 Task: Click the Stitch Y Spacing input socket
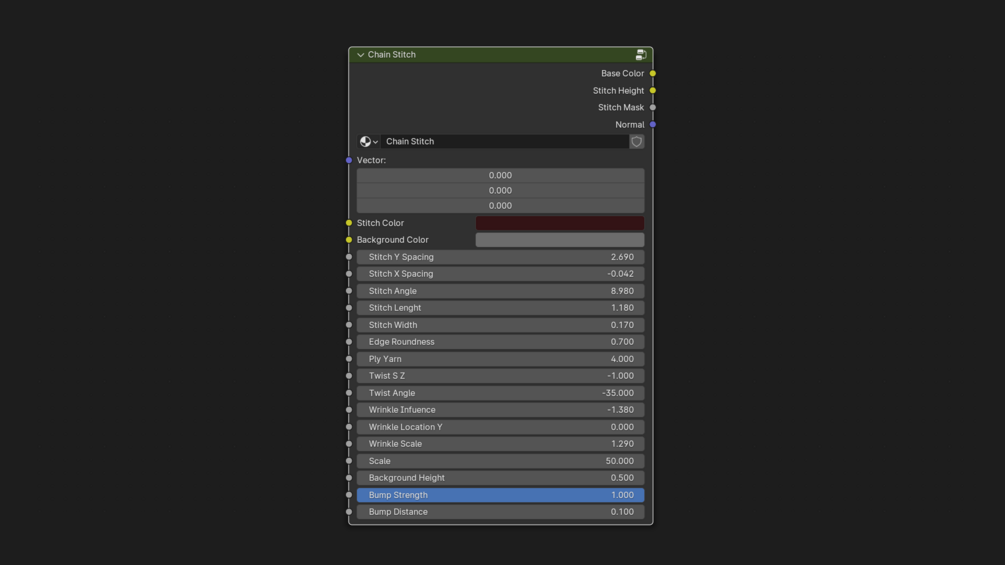(x=349, y=257)
